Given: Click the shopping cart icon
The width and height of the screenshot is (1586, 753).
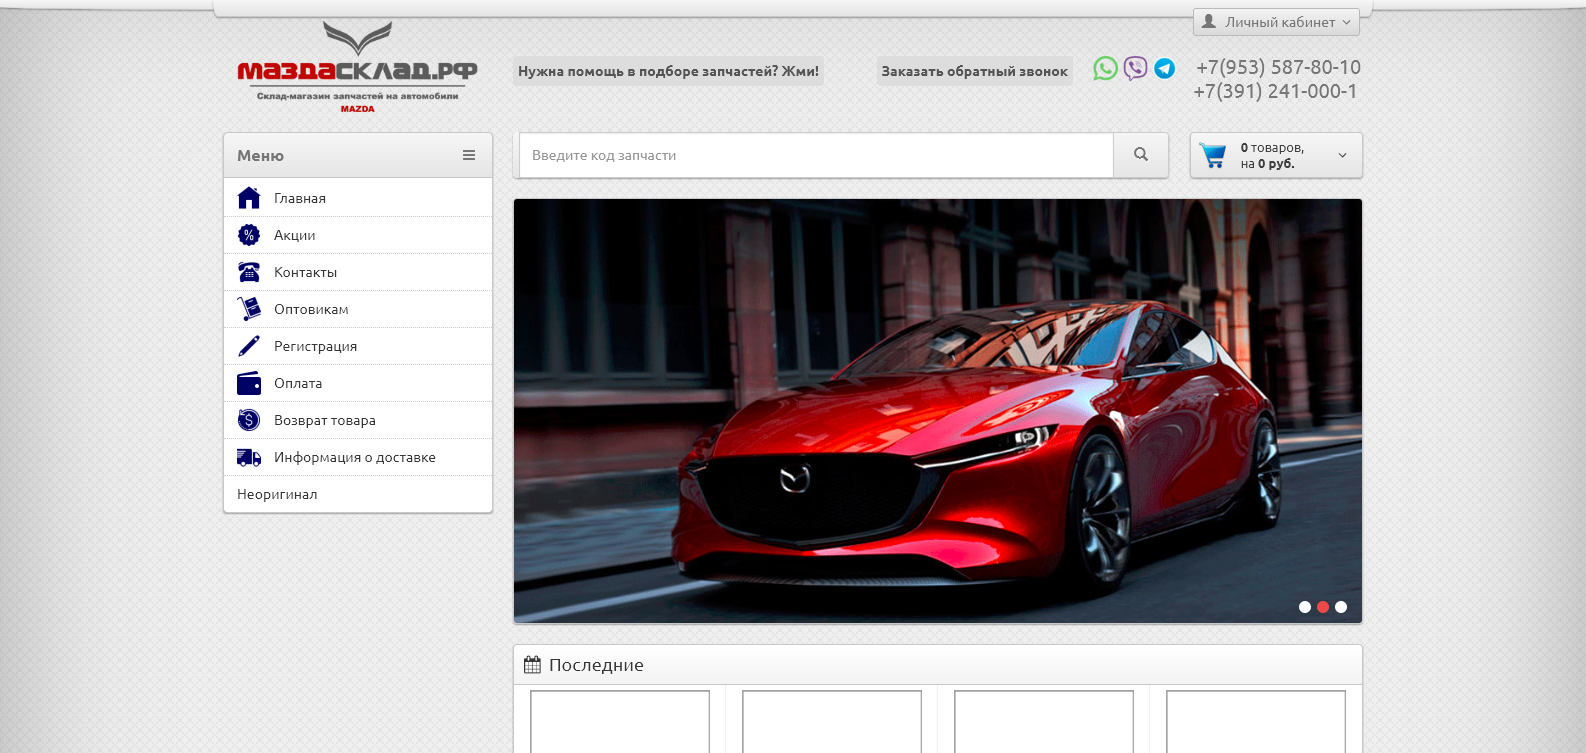Looking at the screenshot, I should coord(1213,156).
